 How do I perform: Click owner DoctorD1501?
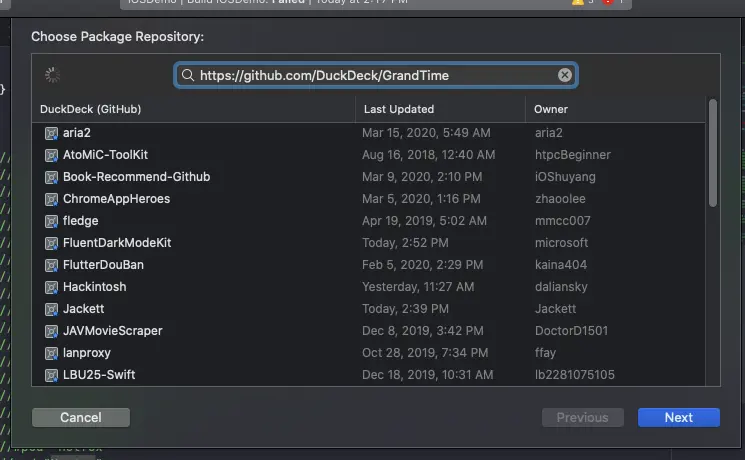[x=571, y=331]
